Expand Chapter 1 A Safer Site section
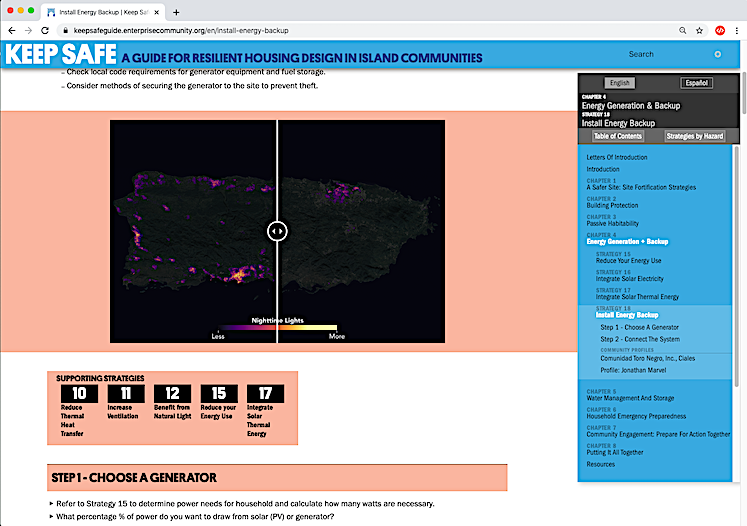The height and width of the screenshot is (526, 747). pos(640,187)
